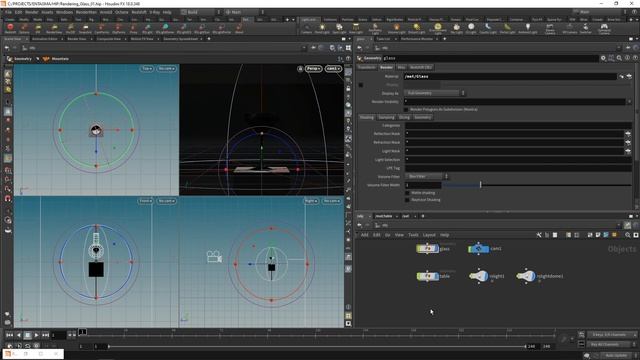The height and width of the screenshot is (360, 640).
Task: Open the File menu
Action: (x=8, y=12)
